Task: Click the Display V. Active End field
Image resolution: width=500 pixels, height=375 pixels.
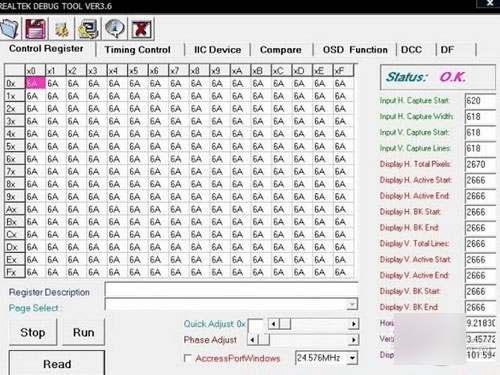Action: coord(481,276)
